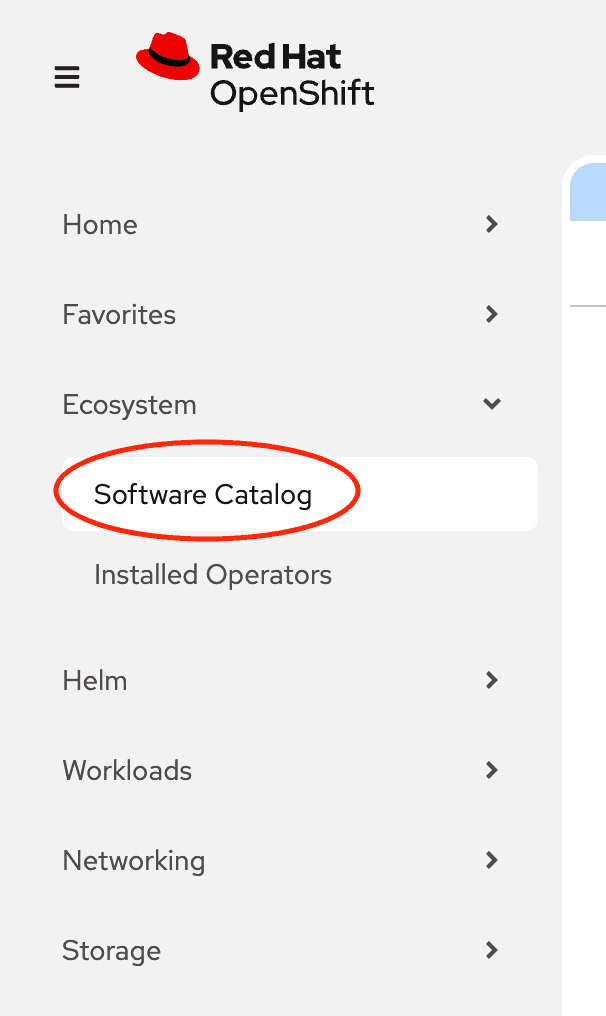Viewport: 606px width, 1016px height.
Task: Open the Software Catalog page
Action: pos(205,493)
